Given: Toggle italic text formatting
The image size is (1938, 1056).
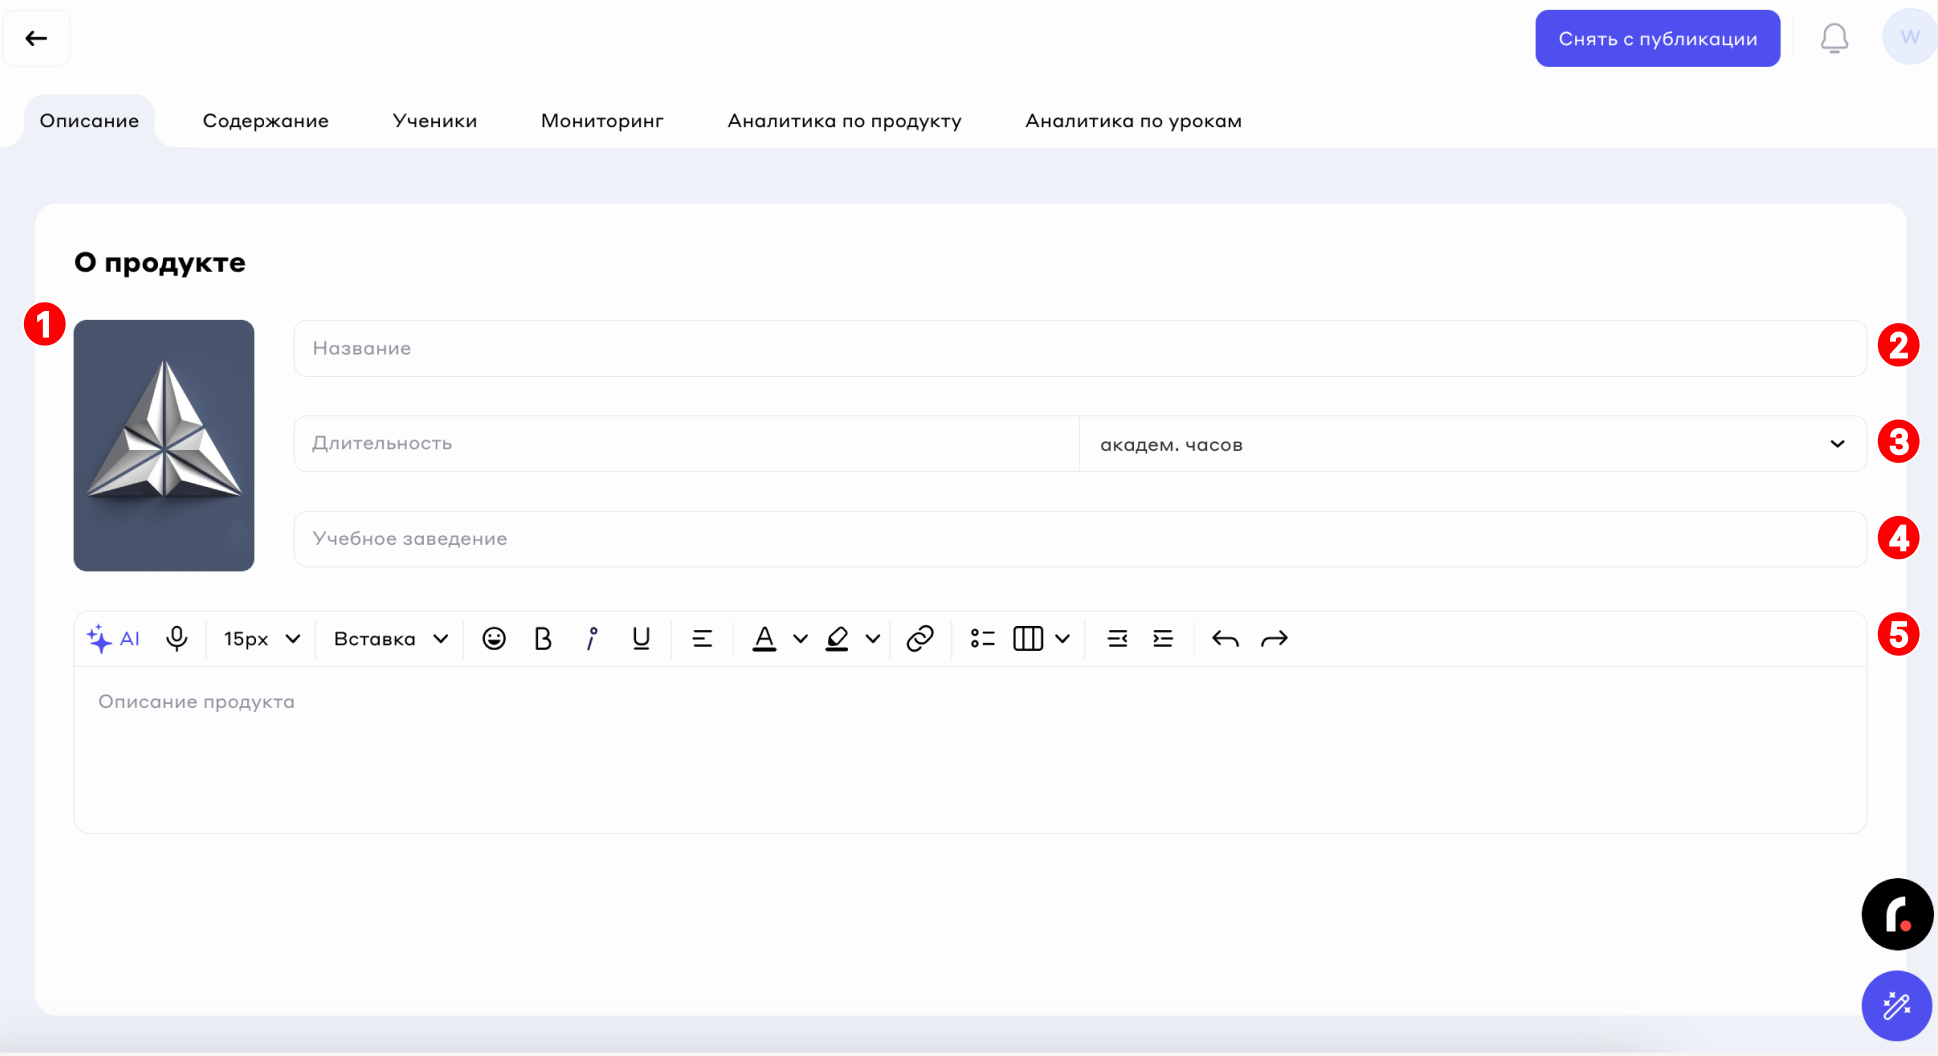Looking at the screenshot, I should pyautogui.click(x=592, y=639).
